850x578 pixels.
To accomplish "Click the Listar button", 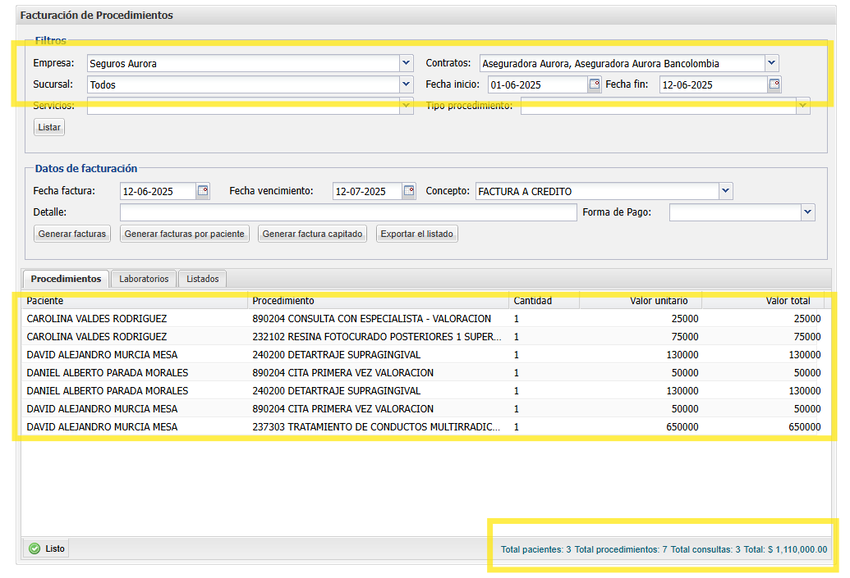I will click(49, 127).
